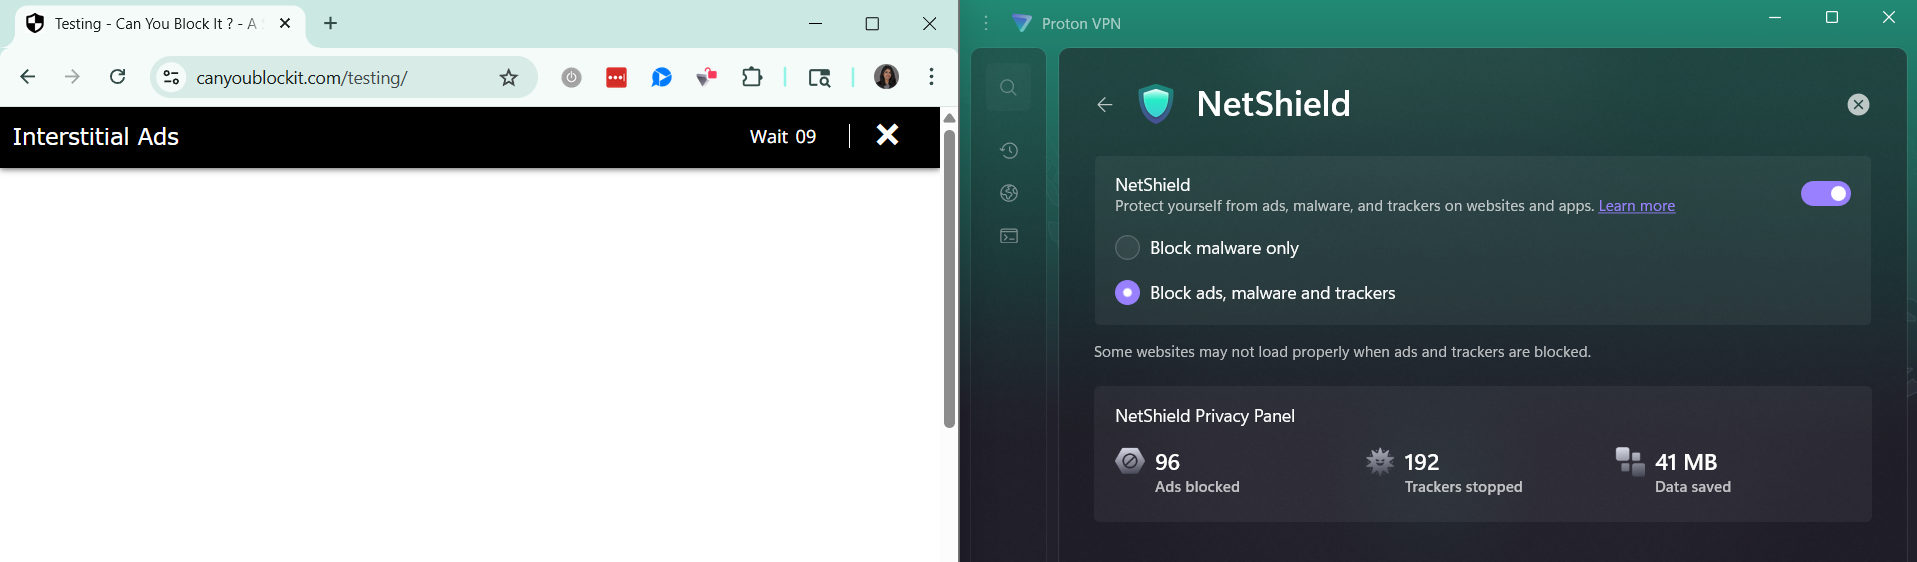Open the Proton VPN three-dot menu
This screenshot has width=1917, height=562.
click(986, 23)
